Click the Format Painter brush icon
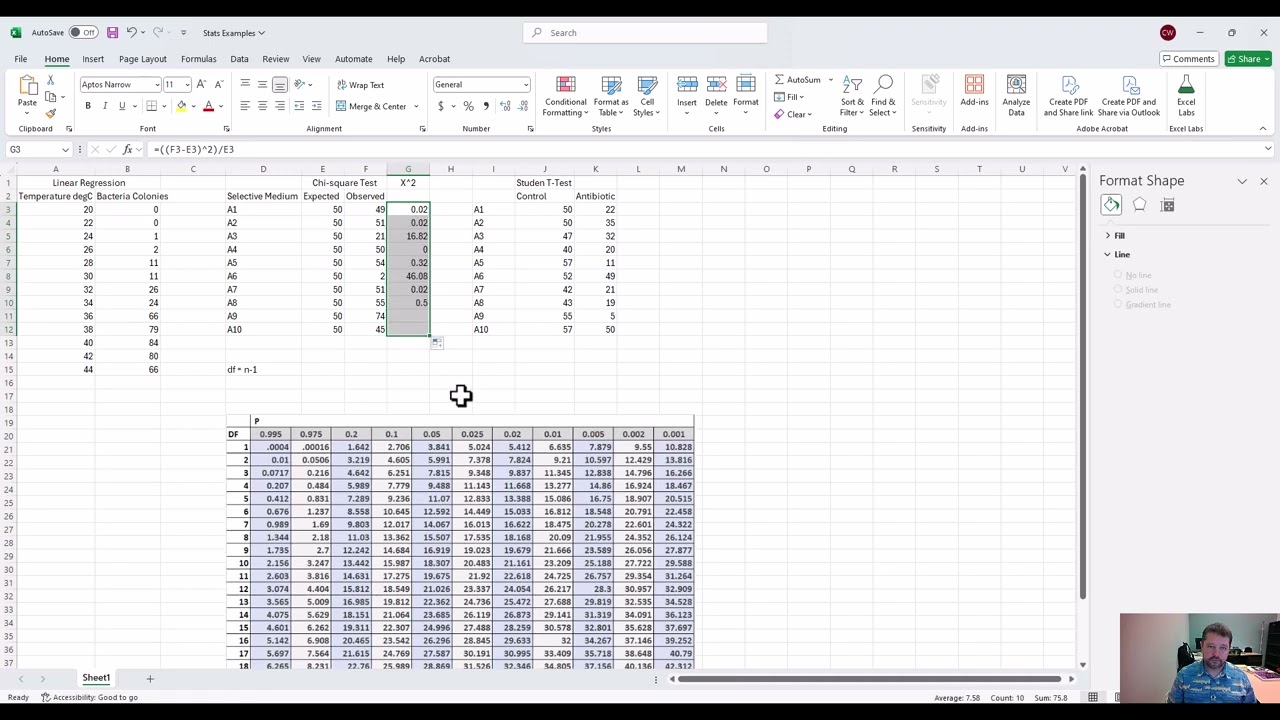The height and width of the screenshot is (720, 1280). tap(51, 113)
